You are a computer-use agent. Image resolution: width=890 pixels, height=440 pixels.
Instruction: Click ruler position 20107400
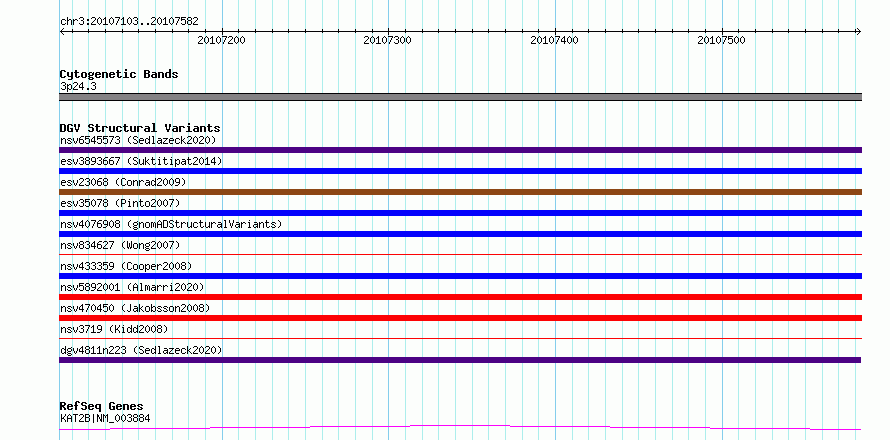(555, 40)
